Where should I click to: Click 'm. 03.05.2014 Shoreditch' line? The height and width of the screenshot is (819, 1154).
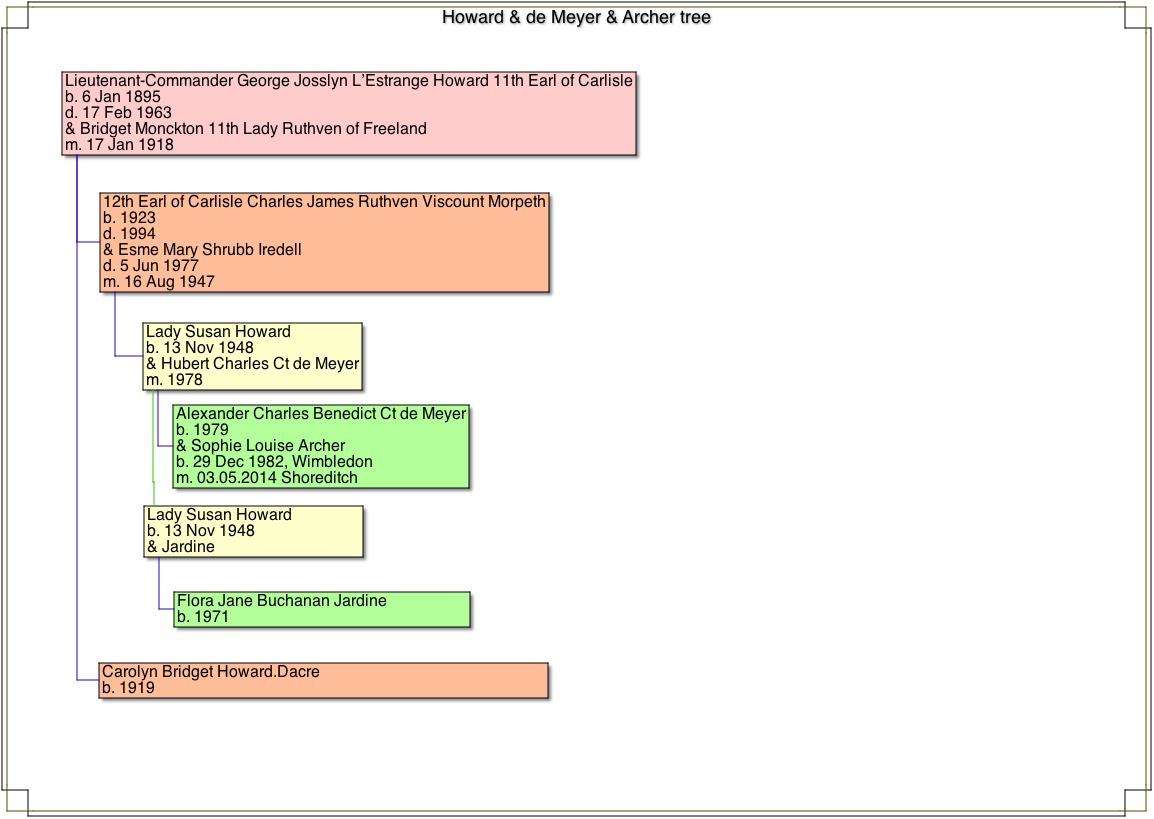[266, 478]
